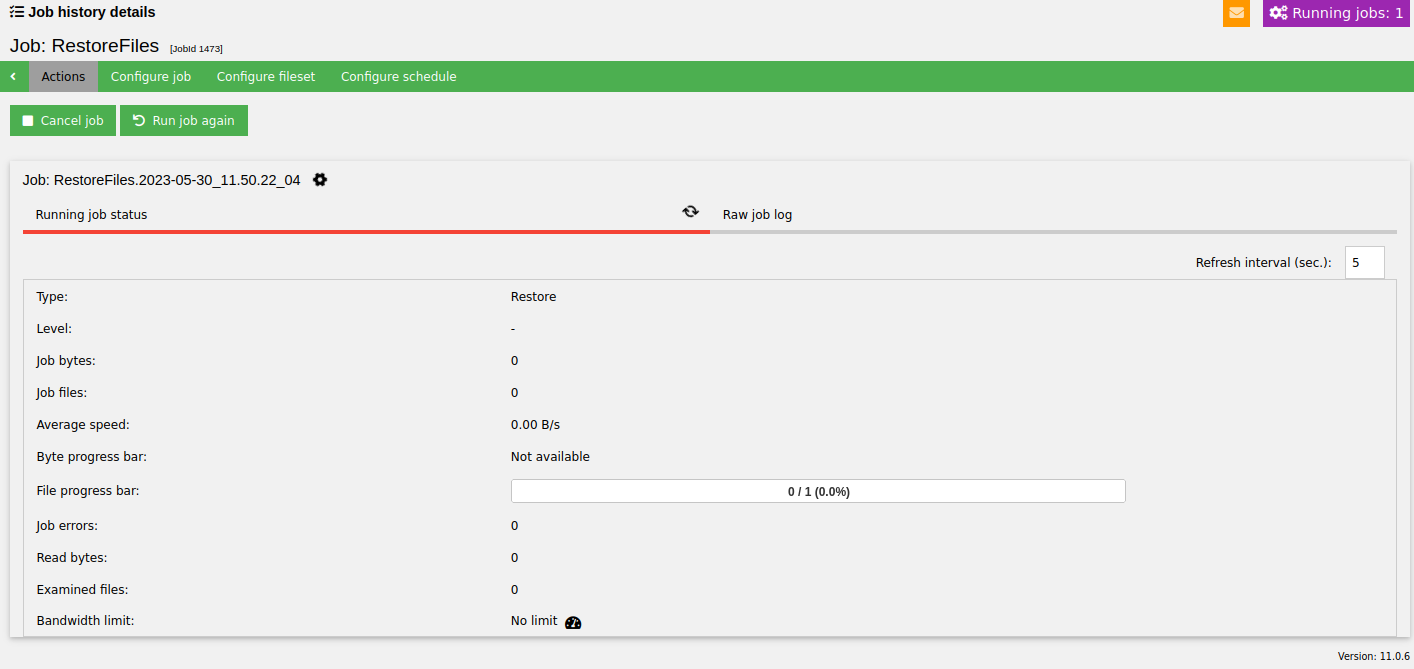Click the file progress bar
Image resolution: width=1414 pixels, height=669 pixels.
click(818, 491)
